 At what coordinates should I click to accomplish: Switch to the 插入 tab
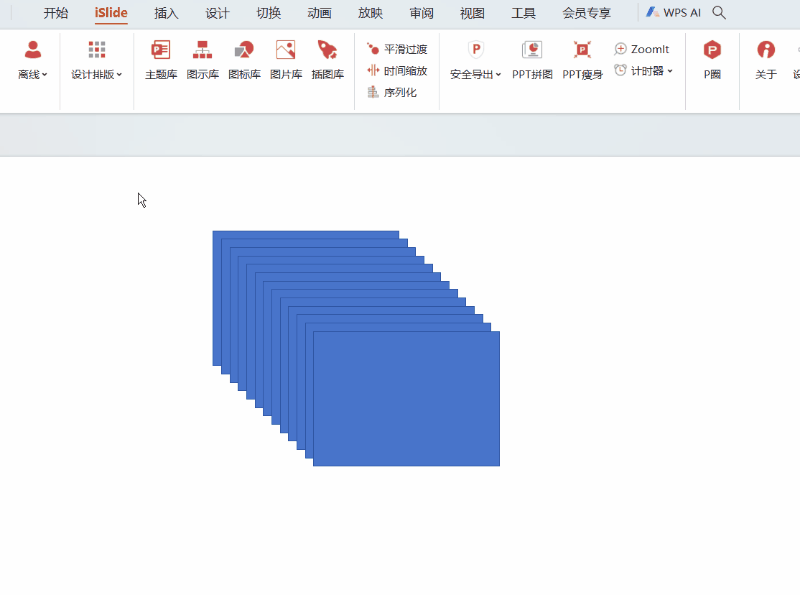[x=166, y=13]
